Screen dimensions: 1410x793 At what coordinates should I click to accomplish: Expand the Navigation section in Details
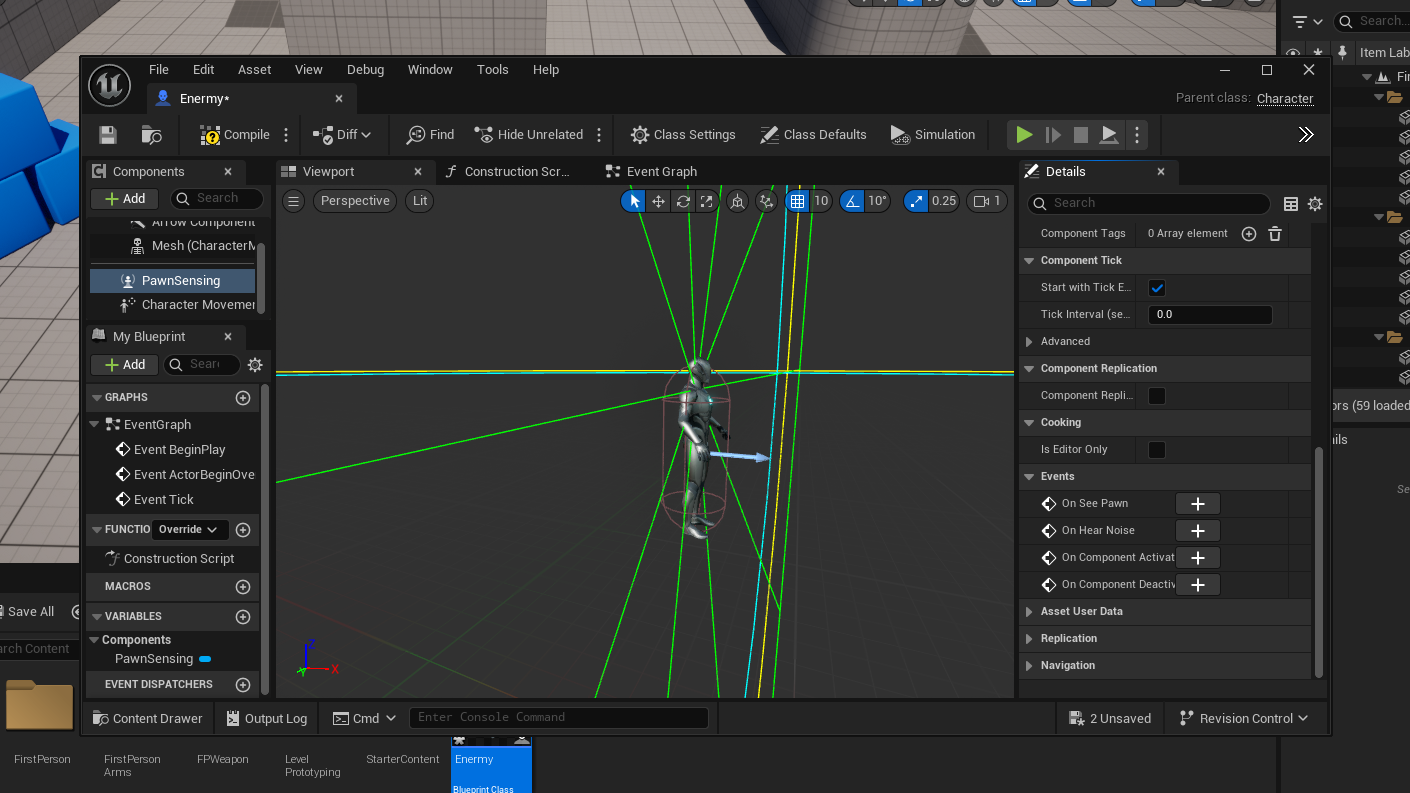tap(1030, 665)
